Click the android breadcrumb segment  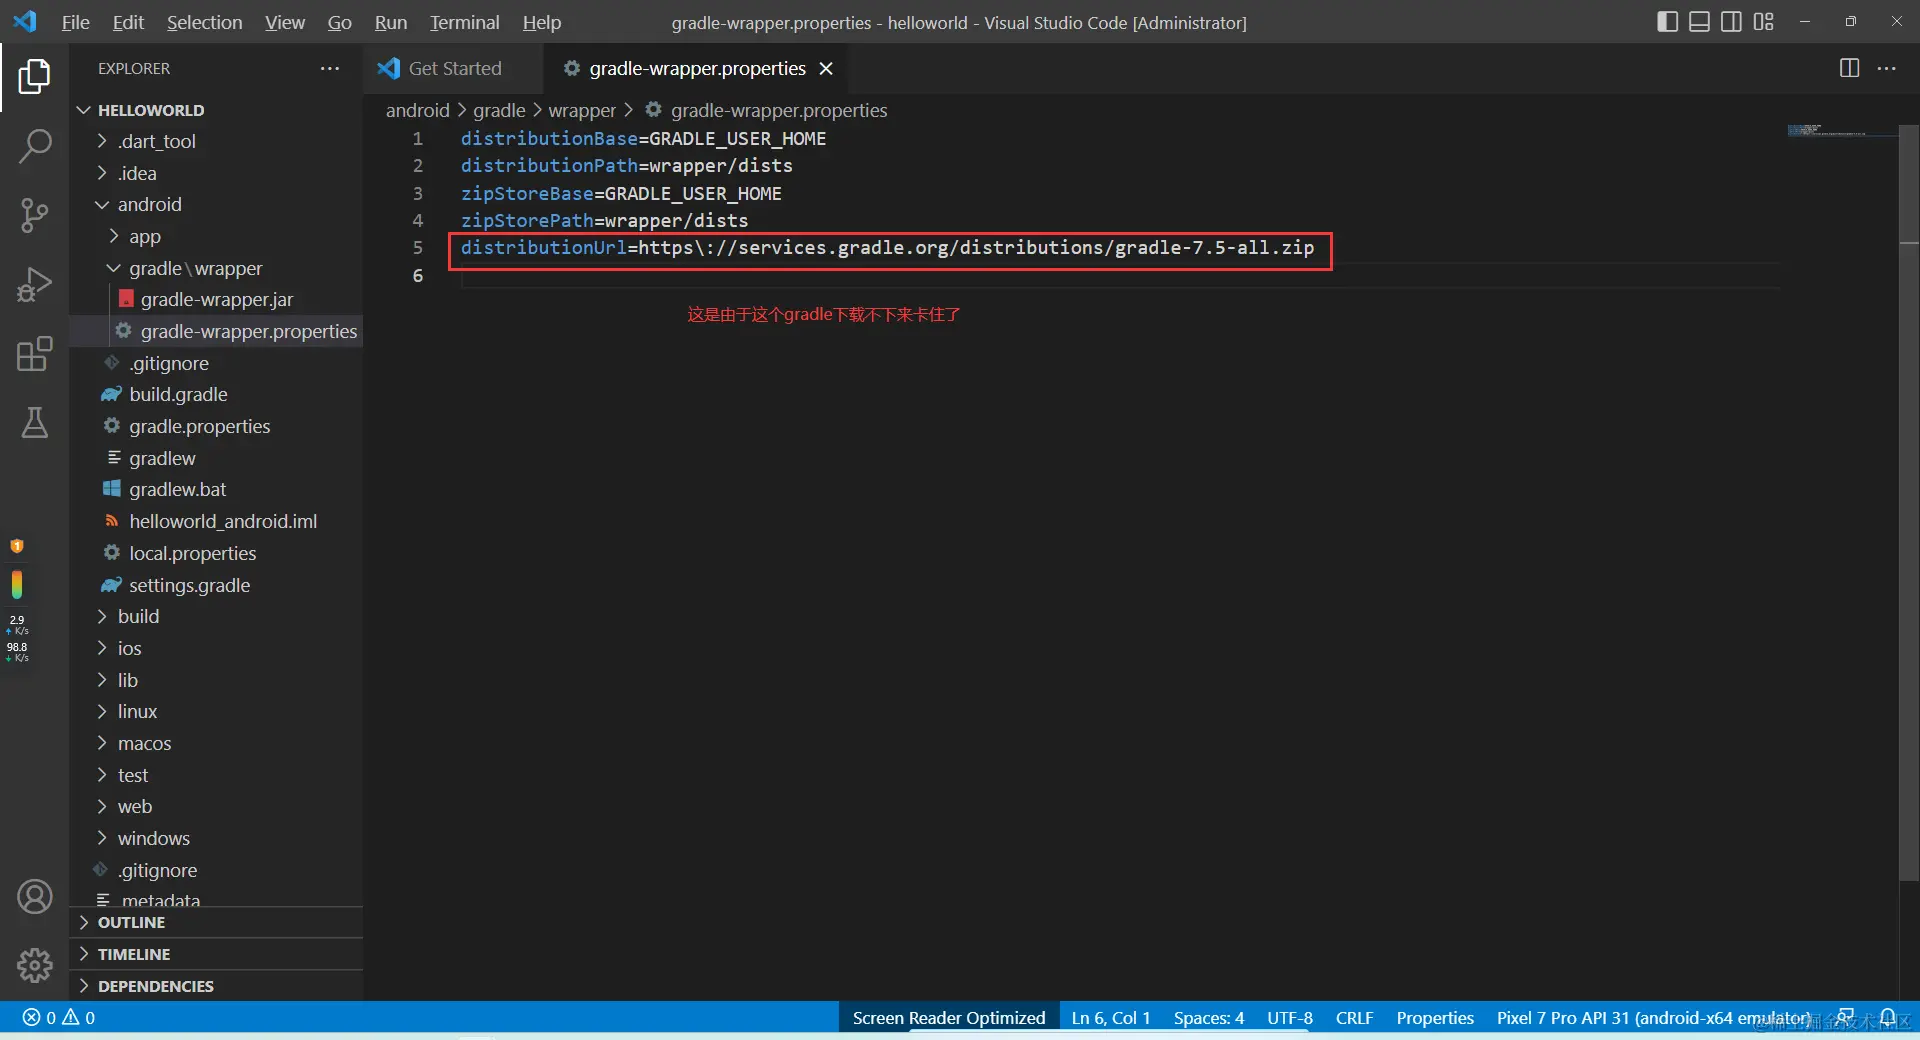[418, 110]
